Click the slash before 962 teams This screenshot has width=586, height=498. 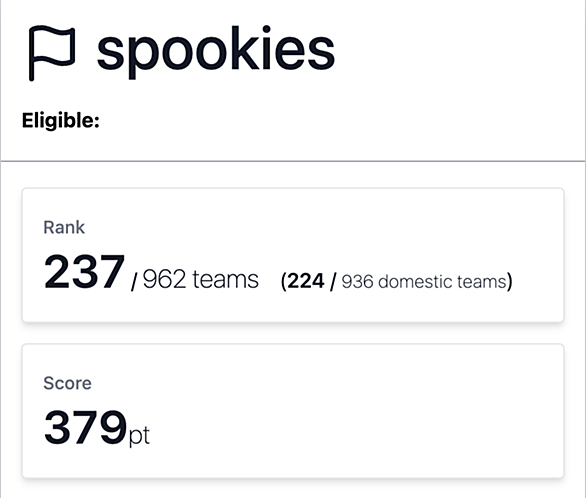134,282
